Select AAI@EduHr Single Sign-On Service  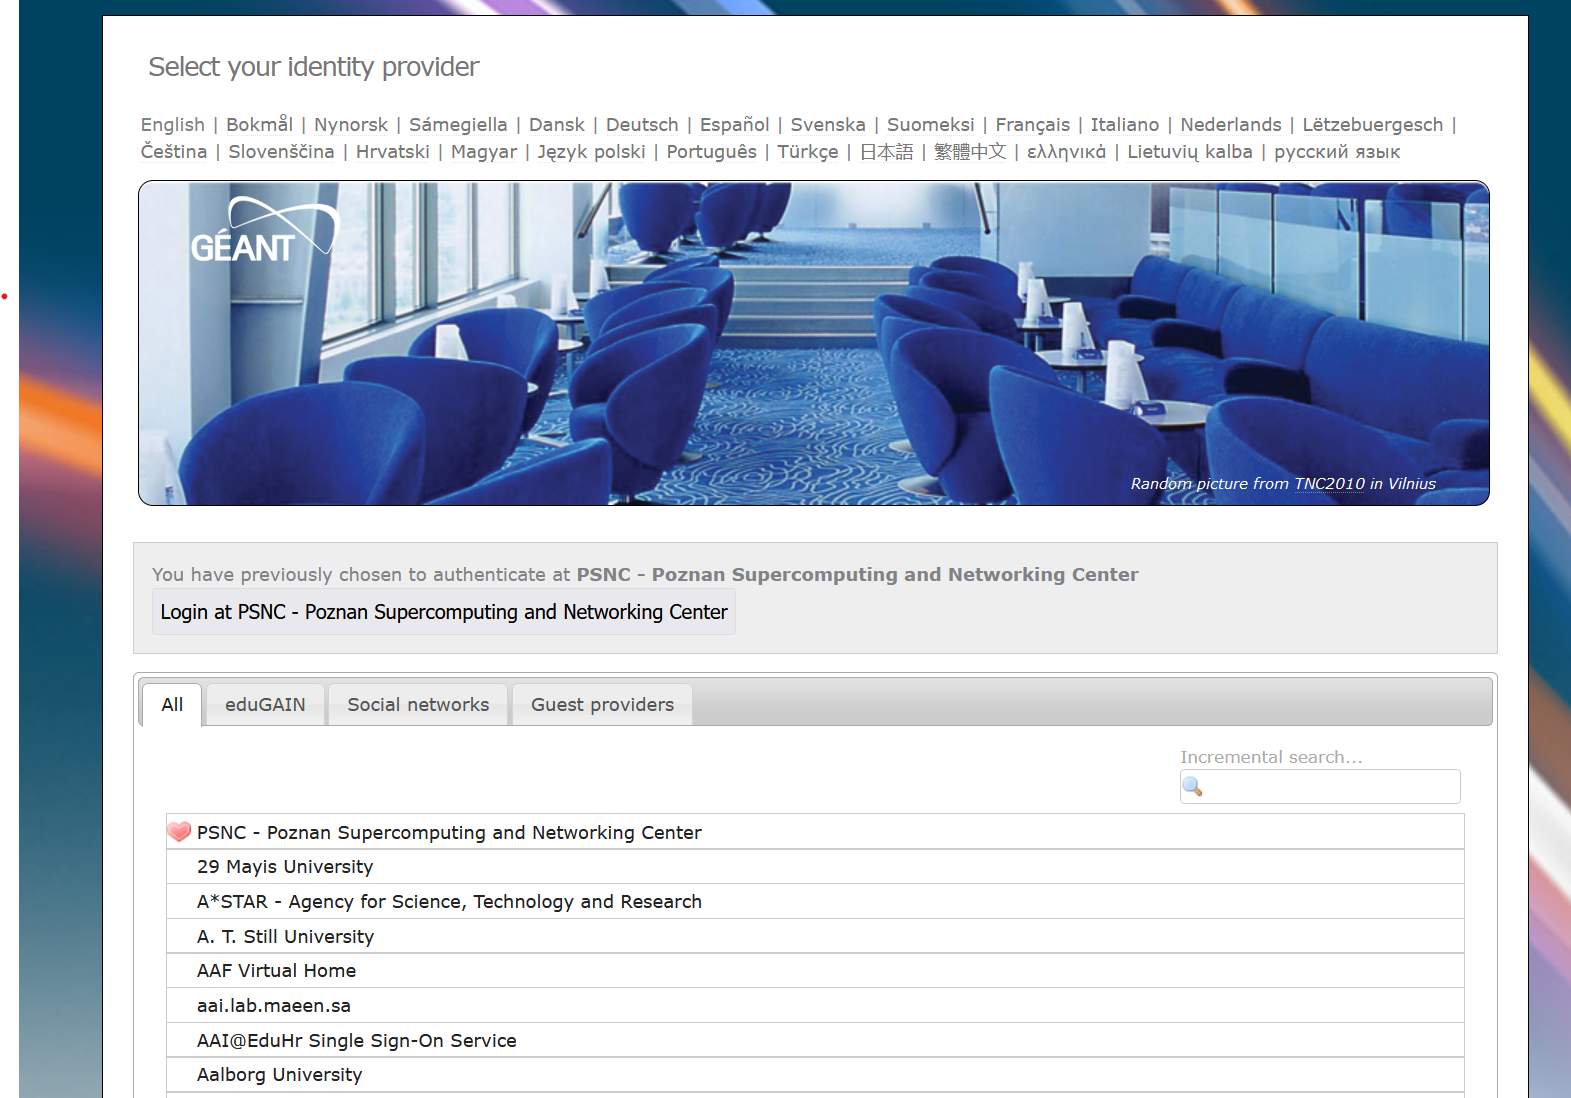pyautogui.click(x=815, y=1041)
